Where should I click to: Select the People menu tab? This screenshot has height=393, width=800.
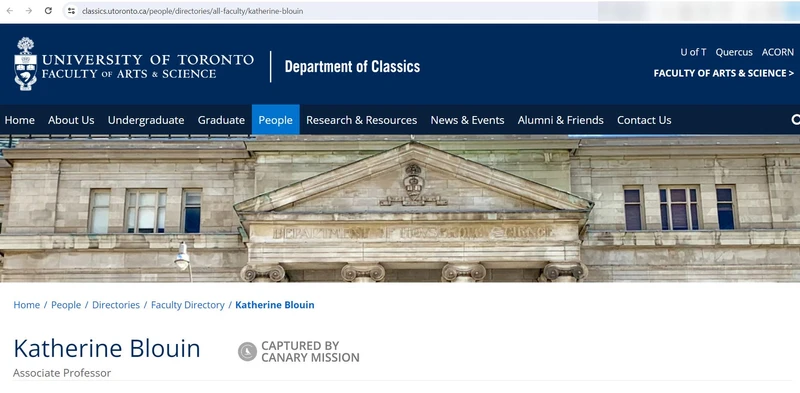click(x=276, y=120)
